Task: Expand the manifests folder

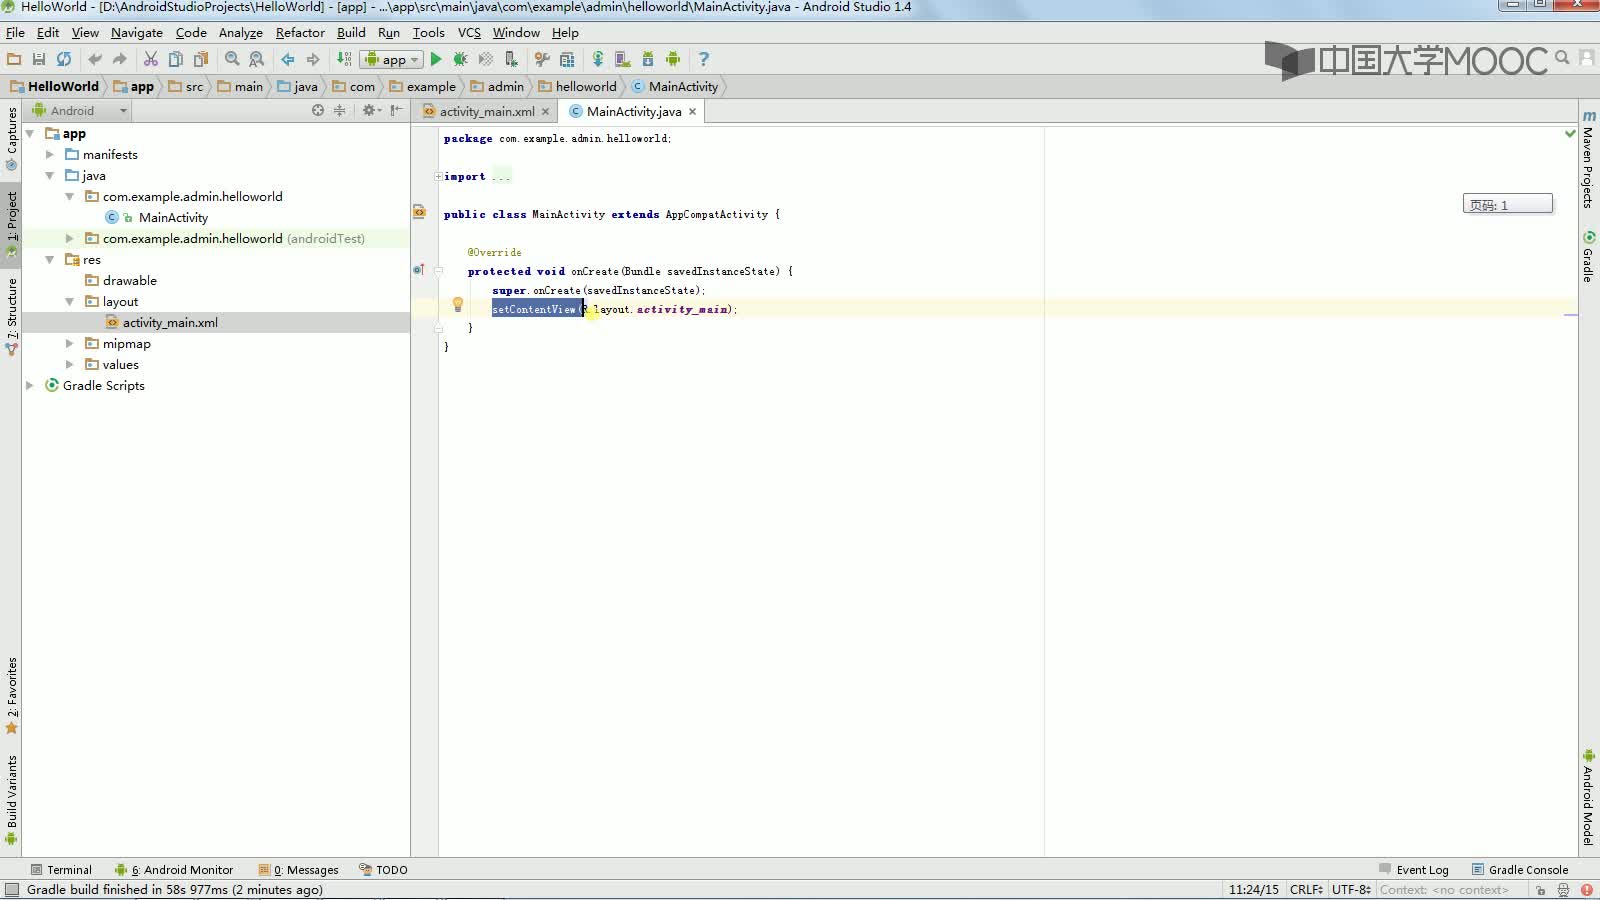Action: (50, 154)
